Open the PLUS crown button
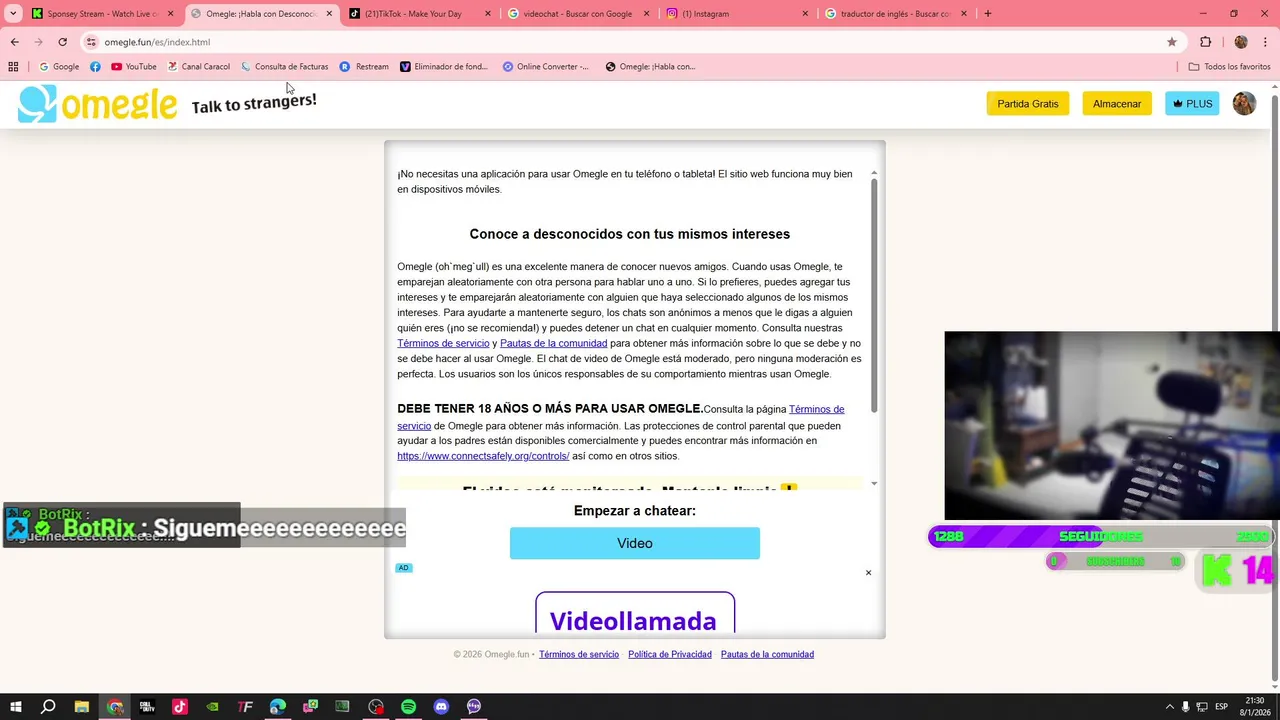The width and height of the screenshot is (1280, 720). pos(1192,104)
